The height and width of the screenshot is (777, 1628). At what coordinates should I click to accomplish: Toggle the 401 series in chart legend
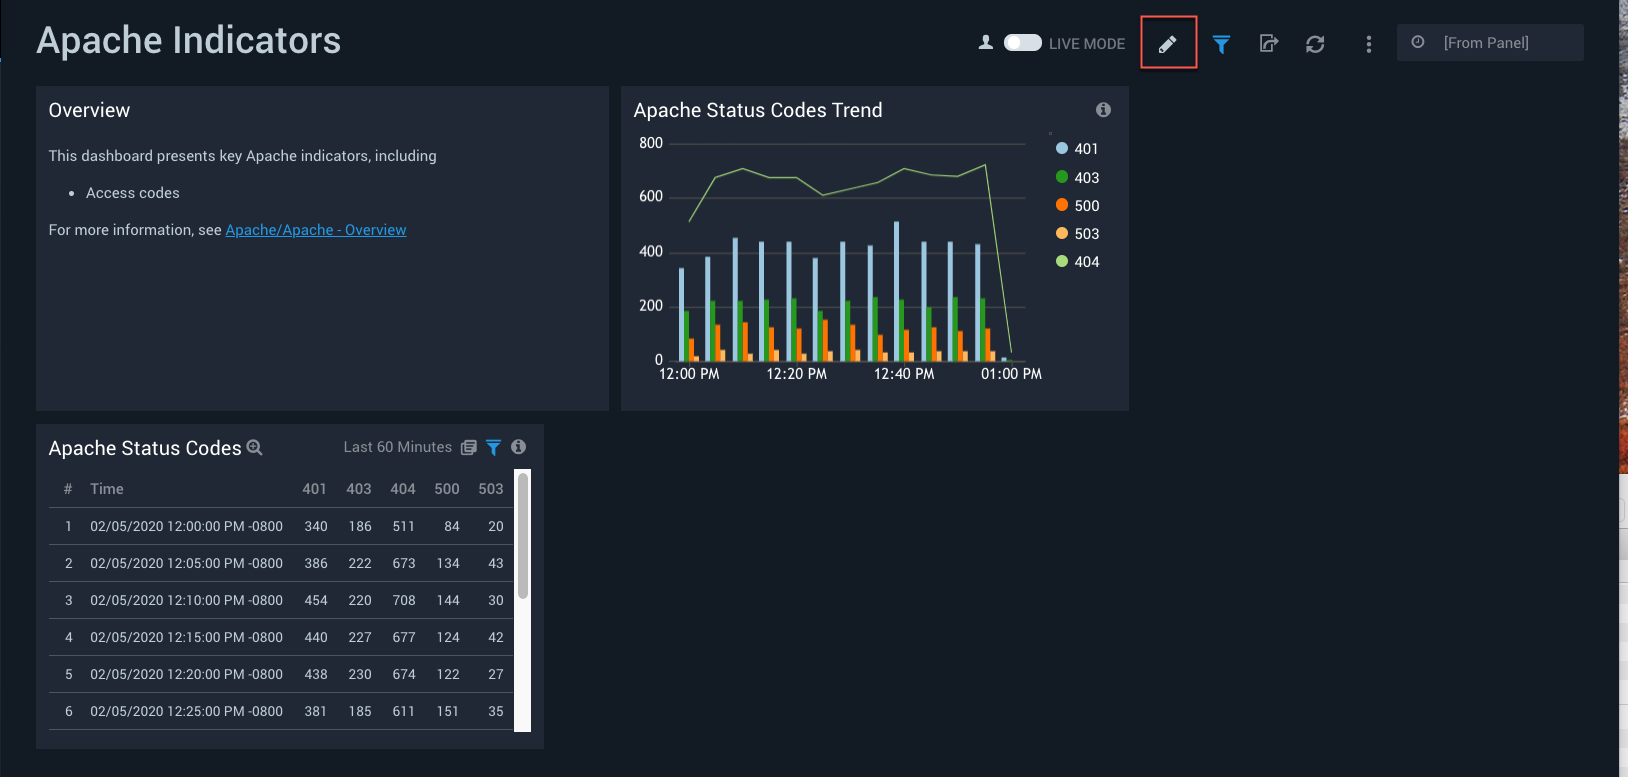(1086, 149)
